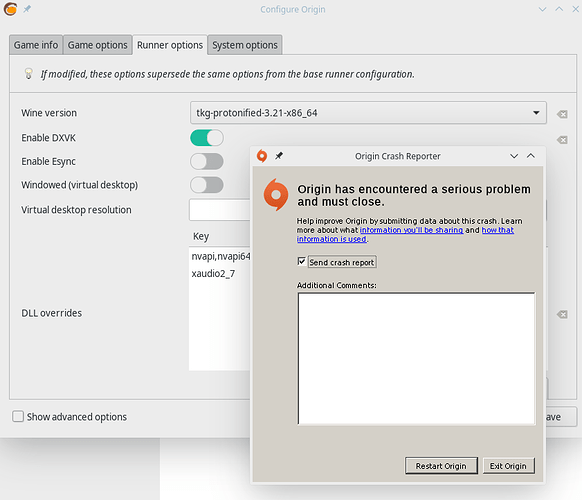Uncheck the Send crash report checkbox
582x500 pixels.
[301, 261]
